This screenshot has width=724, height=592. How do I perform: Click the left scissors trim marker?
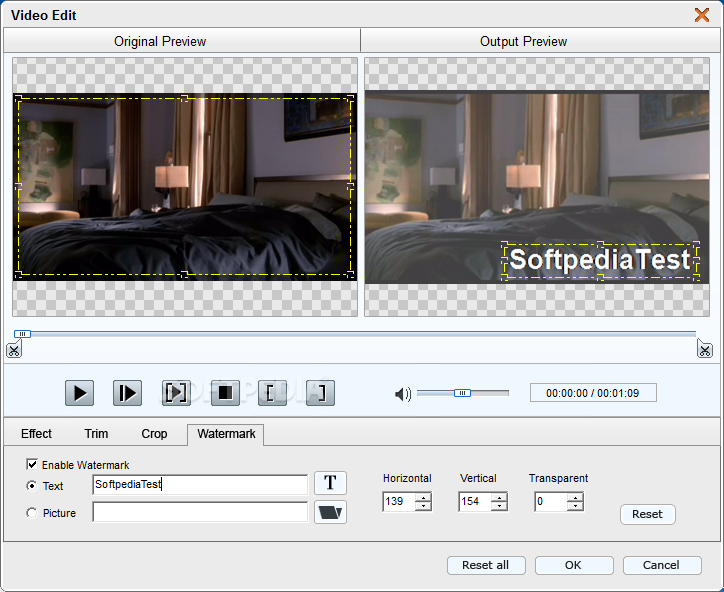(14, 350)
